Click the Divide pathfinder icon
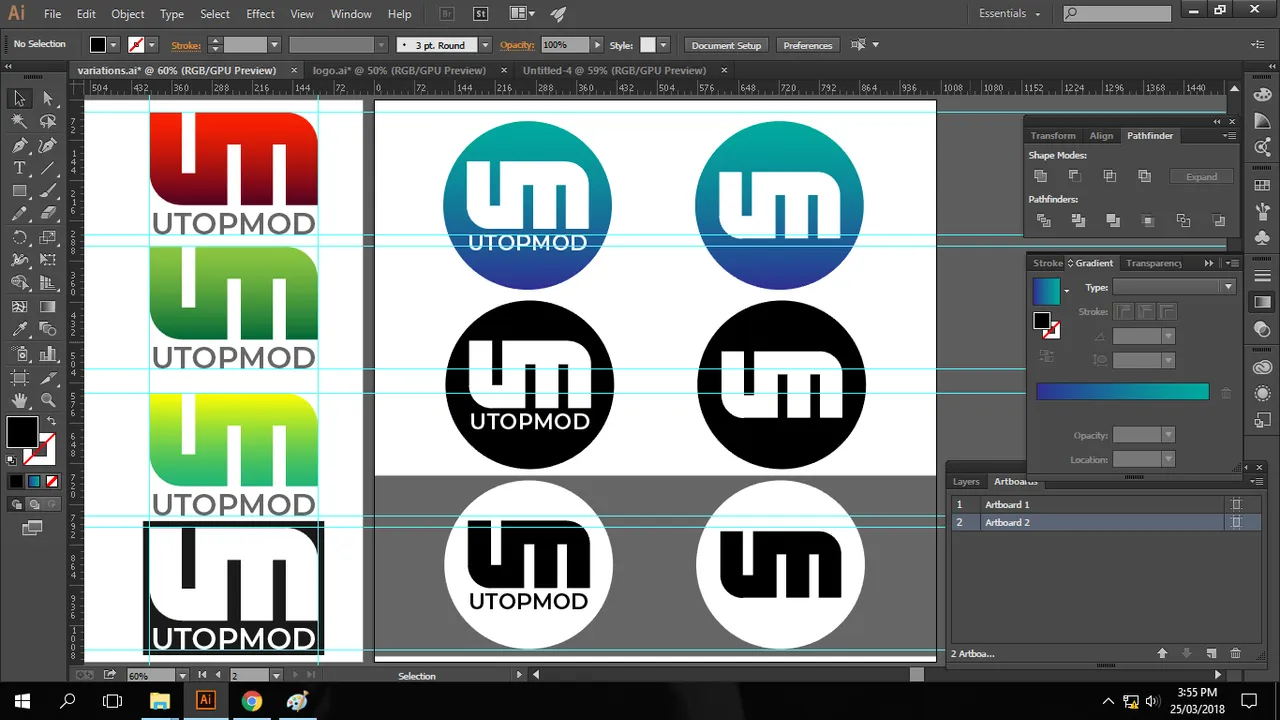The width and height of the screenshot is (1280, 720). pos(1044,220)
